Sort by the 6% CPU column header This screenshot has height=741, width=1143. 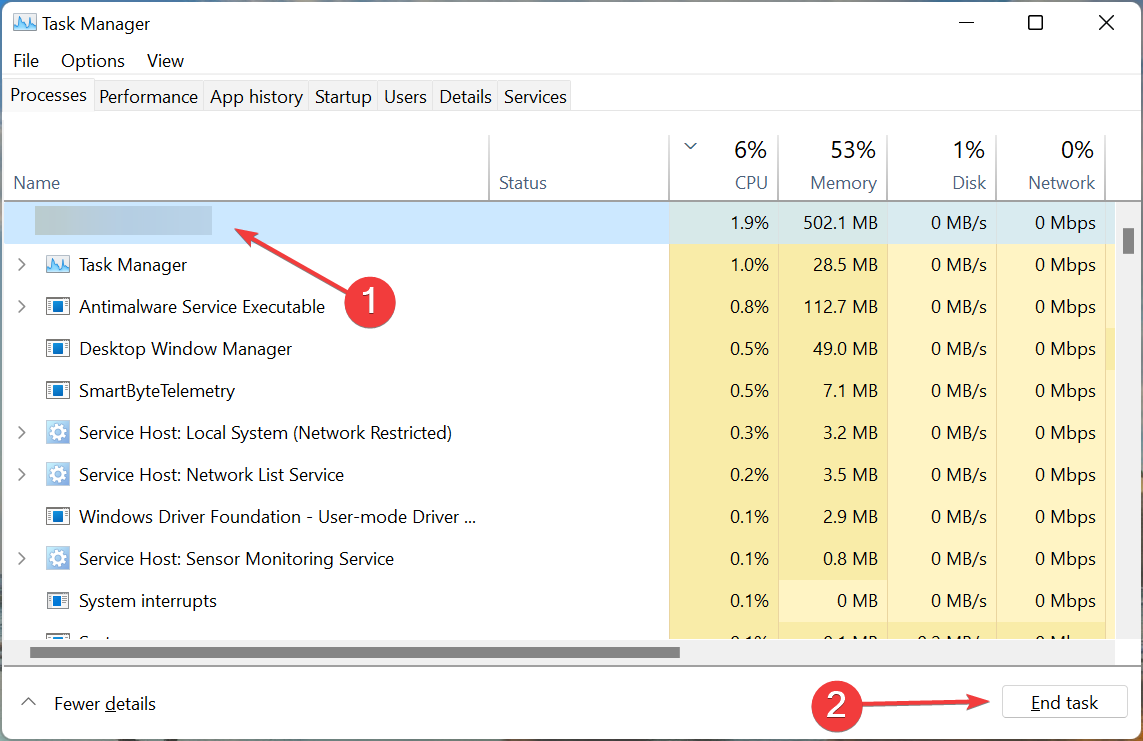tap(724, 168)
